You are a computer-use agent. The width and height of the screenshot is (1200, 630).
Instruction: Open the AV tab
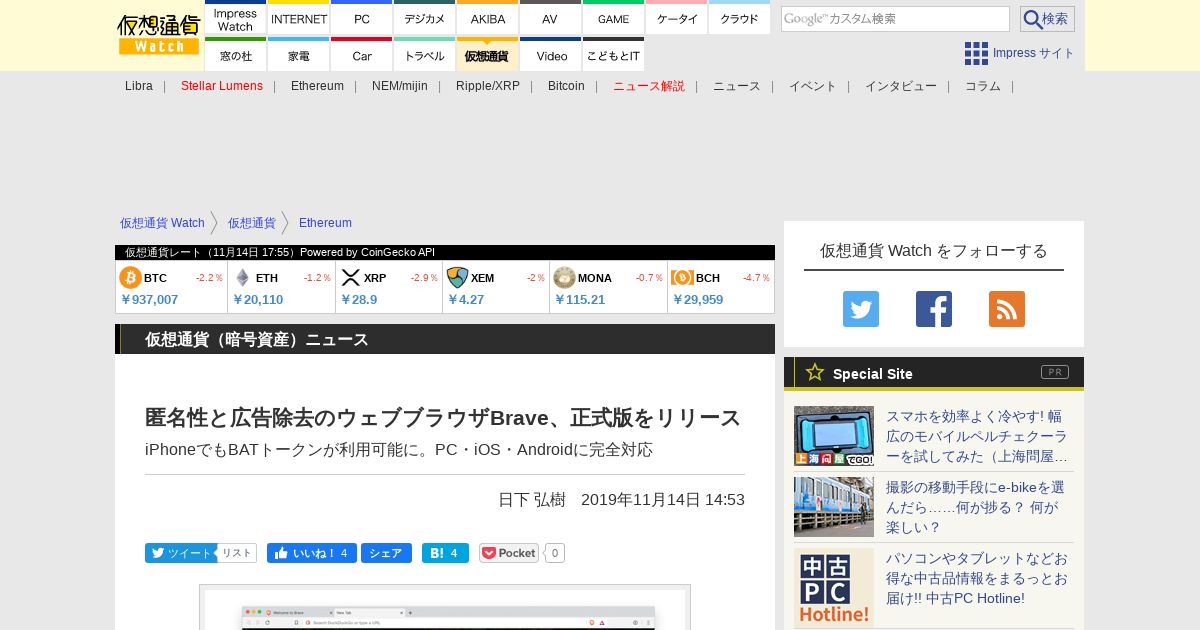[x=550, y=19]
